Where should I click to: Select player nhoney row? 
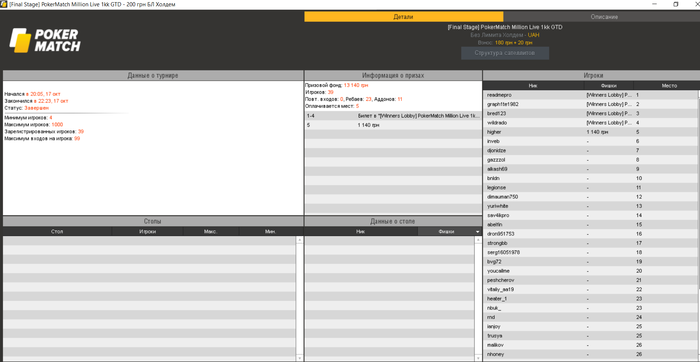589,354
